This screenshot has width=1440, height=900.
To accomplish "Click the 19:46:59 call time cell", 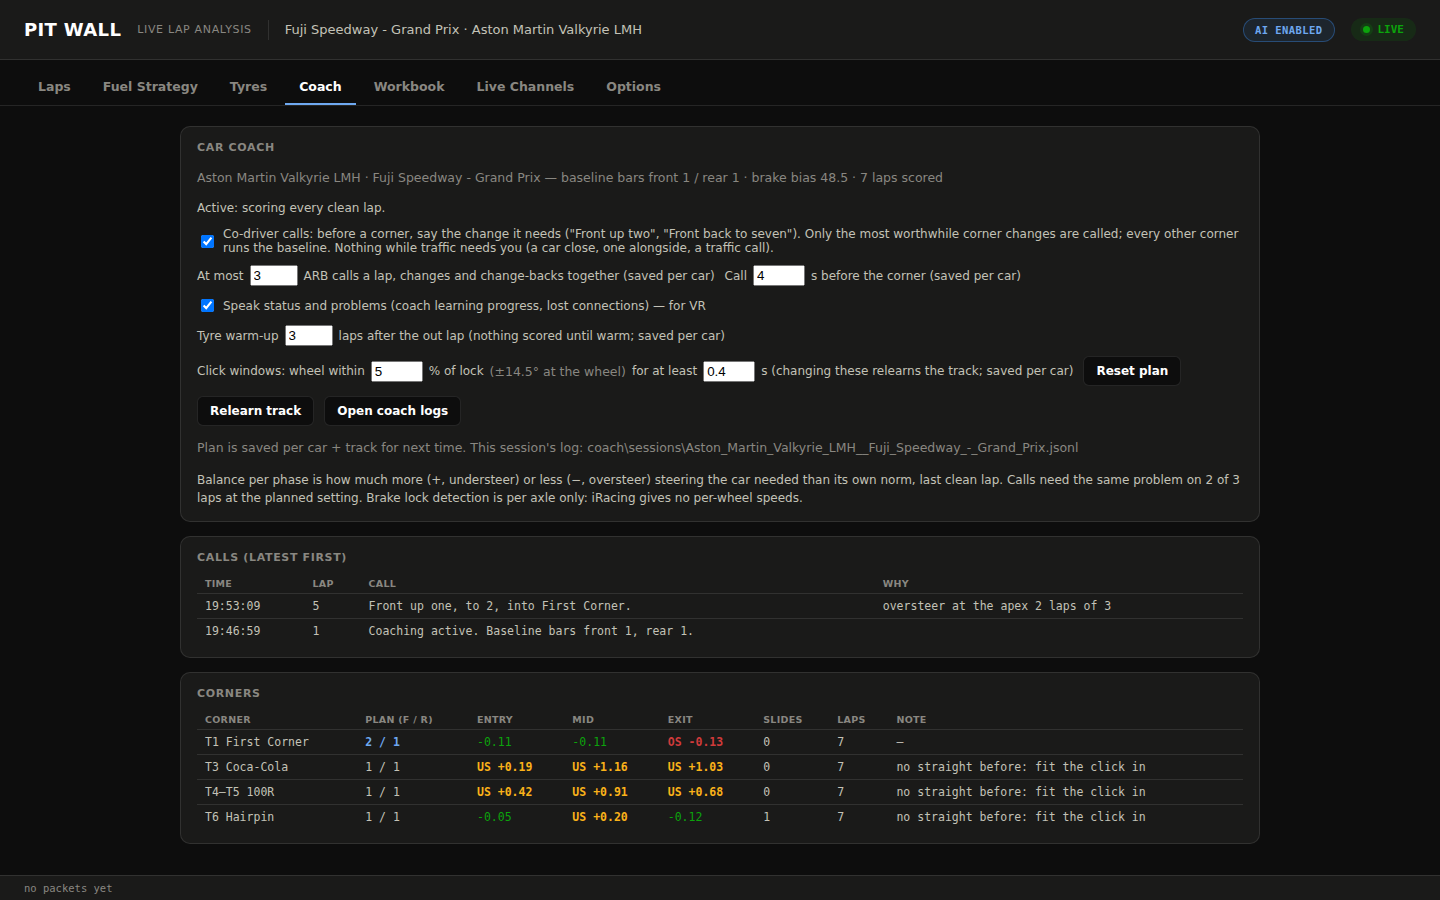I will tap(233, 631).
